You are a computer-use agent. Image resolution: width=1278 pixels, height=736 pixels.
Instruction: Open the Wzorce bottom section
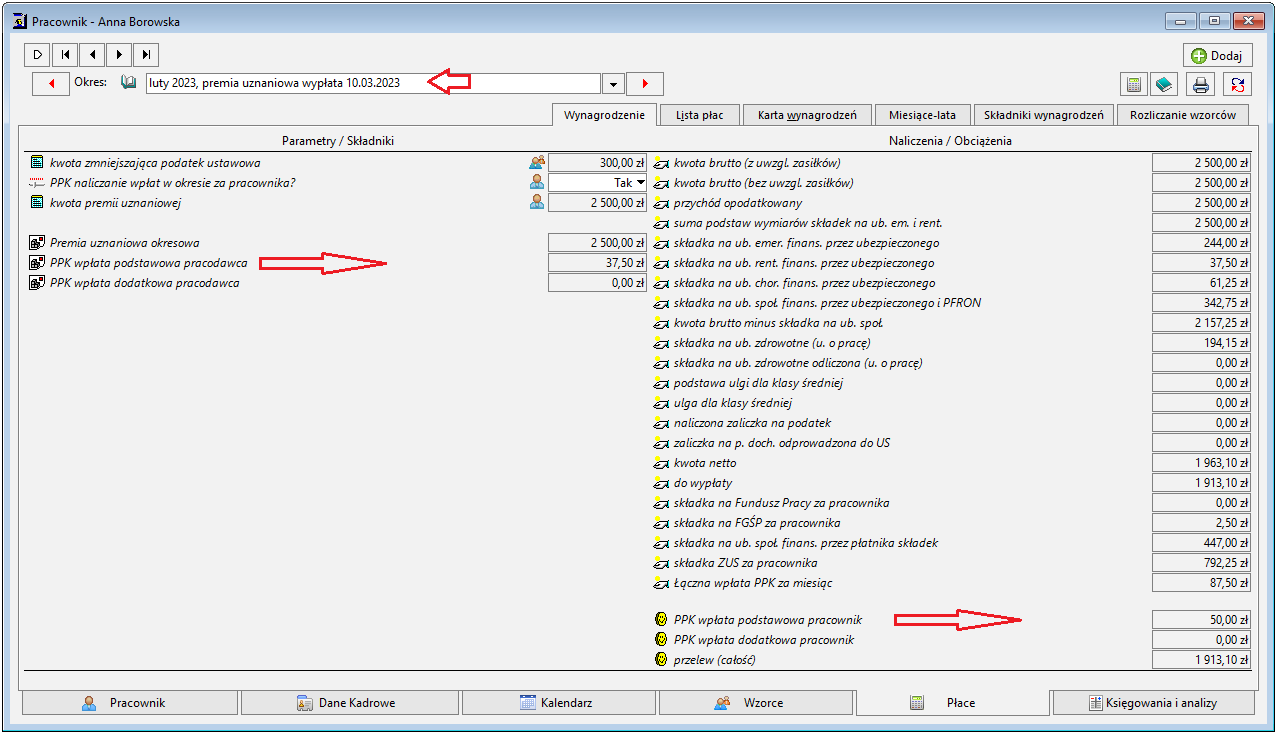pos(756,703)
